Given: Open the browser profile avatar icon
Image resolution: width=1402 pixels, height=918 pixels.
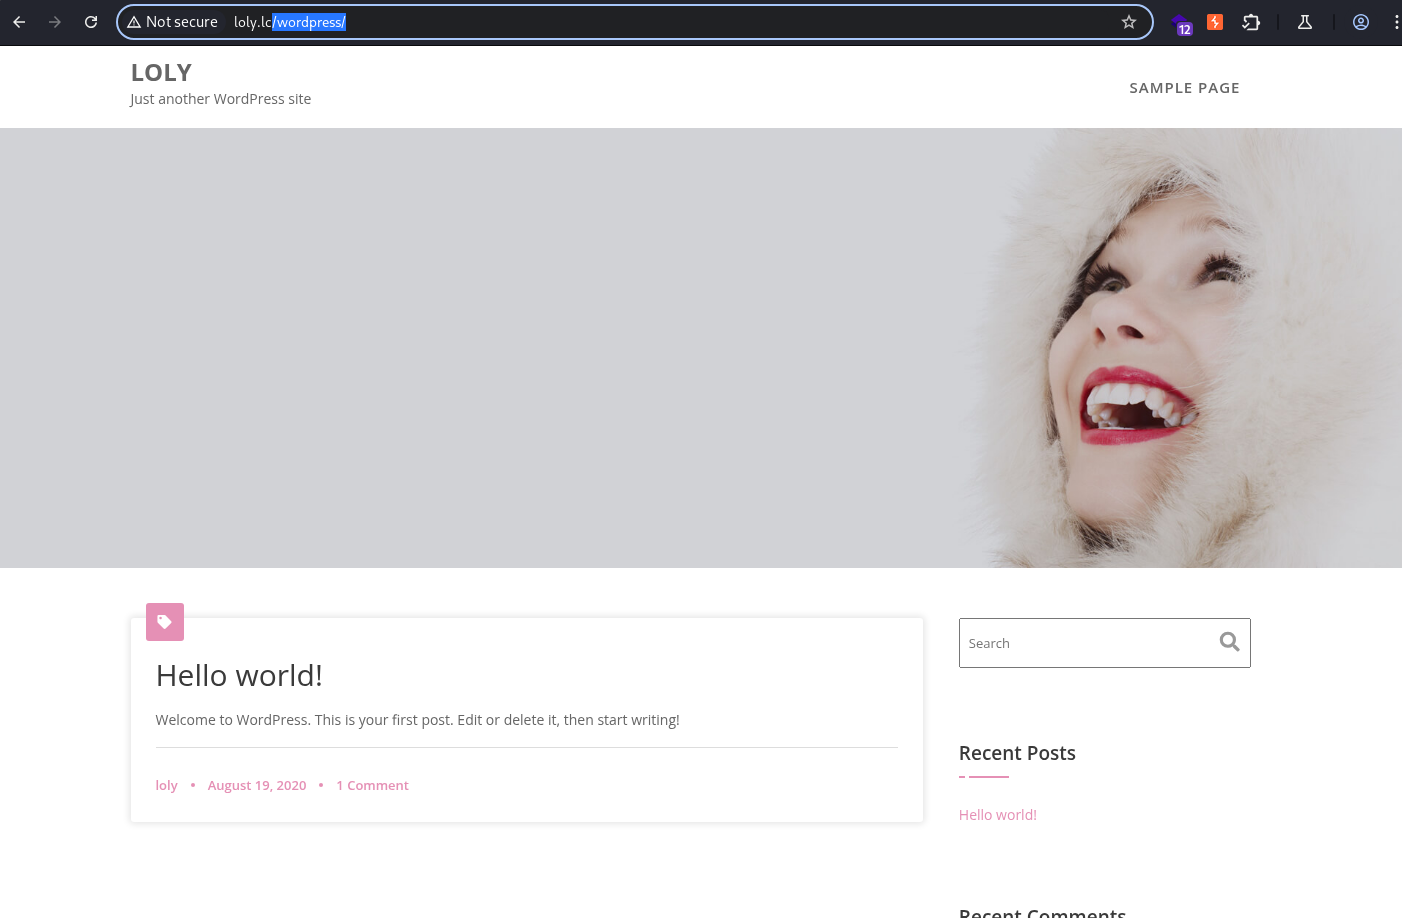Looking at the screenshot, I should [x=1361, y=22].
